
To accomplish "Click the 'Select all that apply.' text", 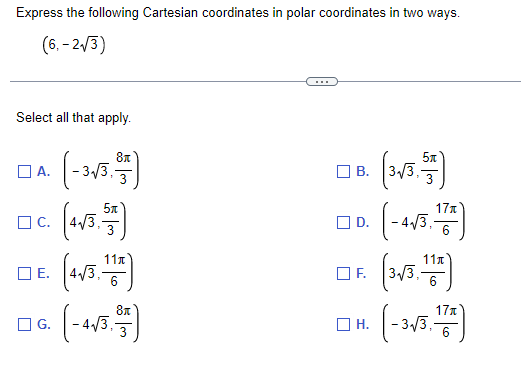I will point(74,118).
